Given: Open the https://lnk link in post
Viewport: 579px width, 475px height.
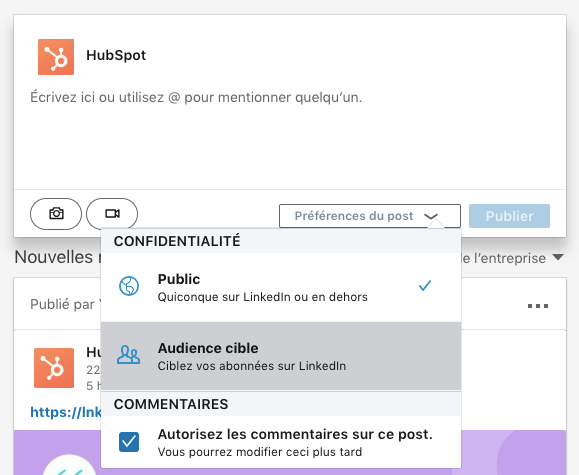Looking at the screenshot, I should coord(66,412).
